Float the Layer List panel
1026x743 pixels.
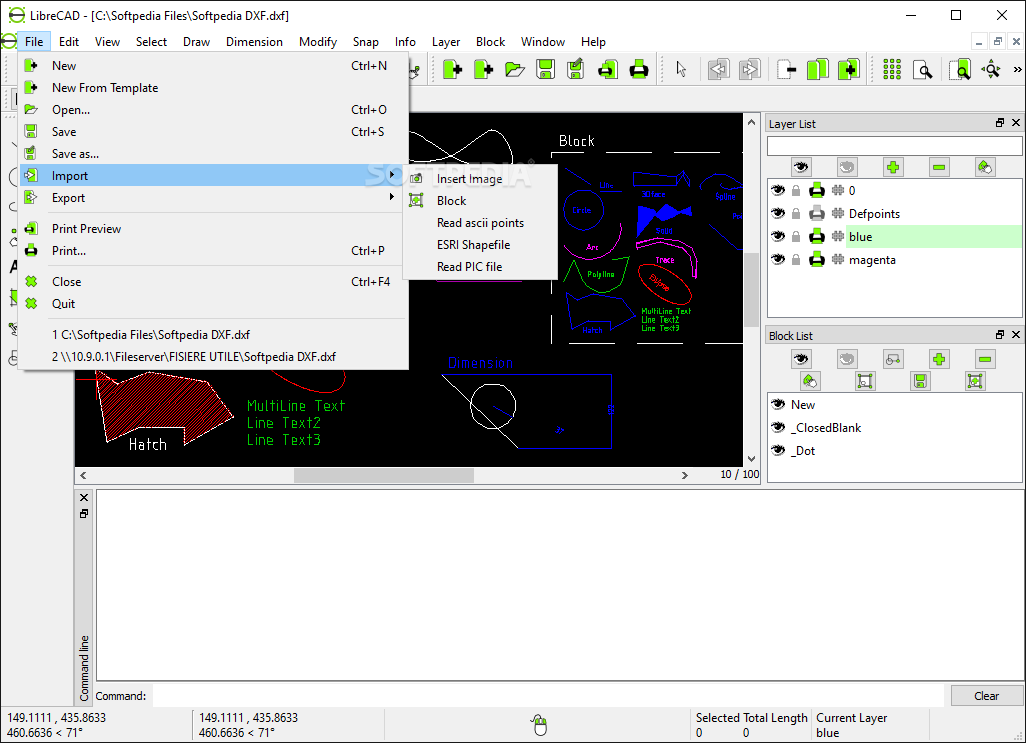[1000, 123]
